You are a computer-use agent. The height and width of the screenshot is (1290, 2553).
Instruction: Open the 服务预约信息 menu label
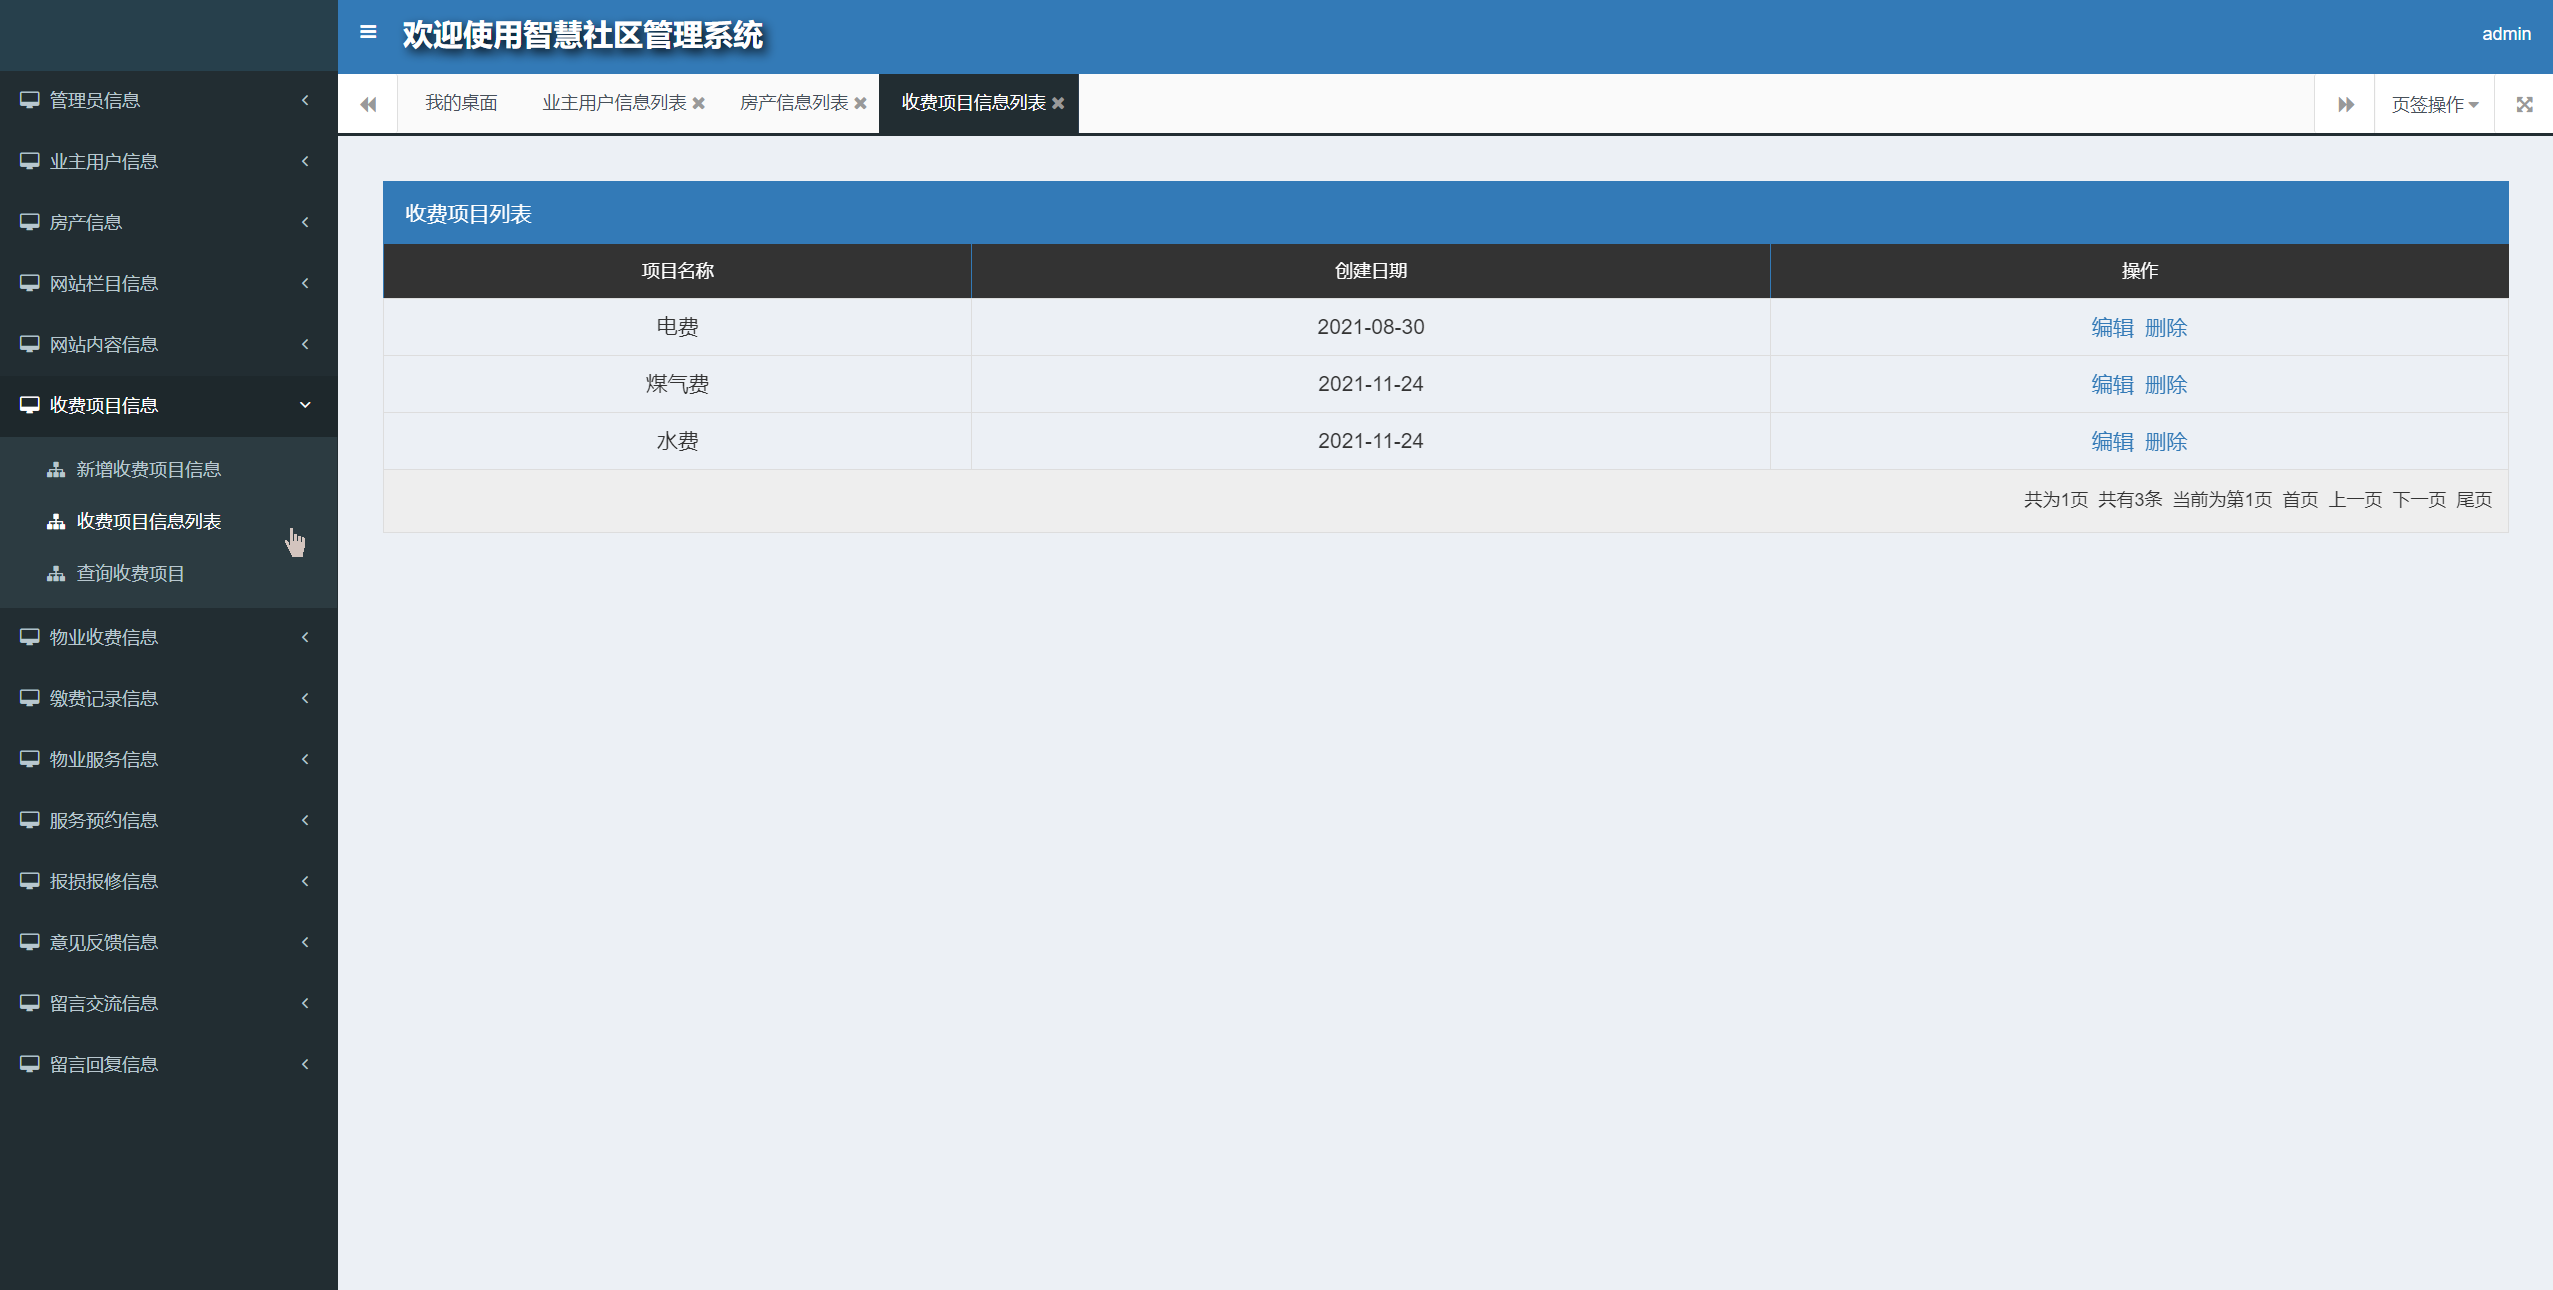point(104,820)
